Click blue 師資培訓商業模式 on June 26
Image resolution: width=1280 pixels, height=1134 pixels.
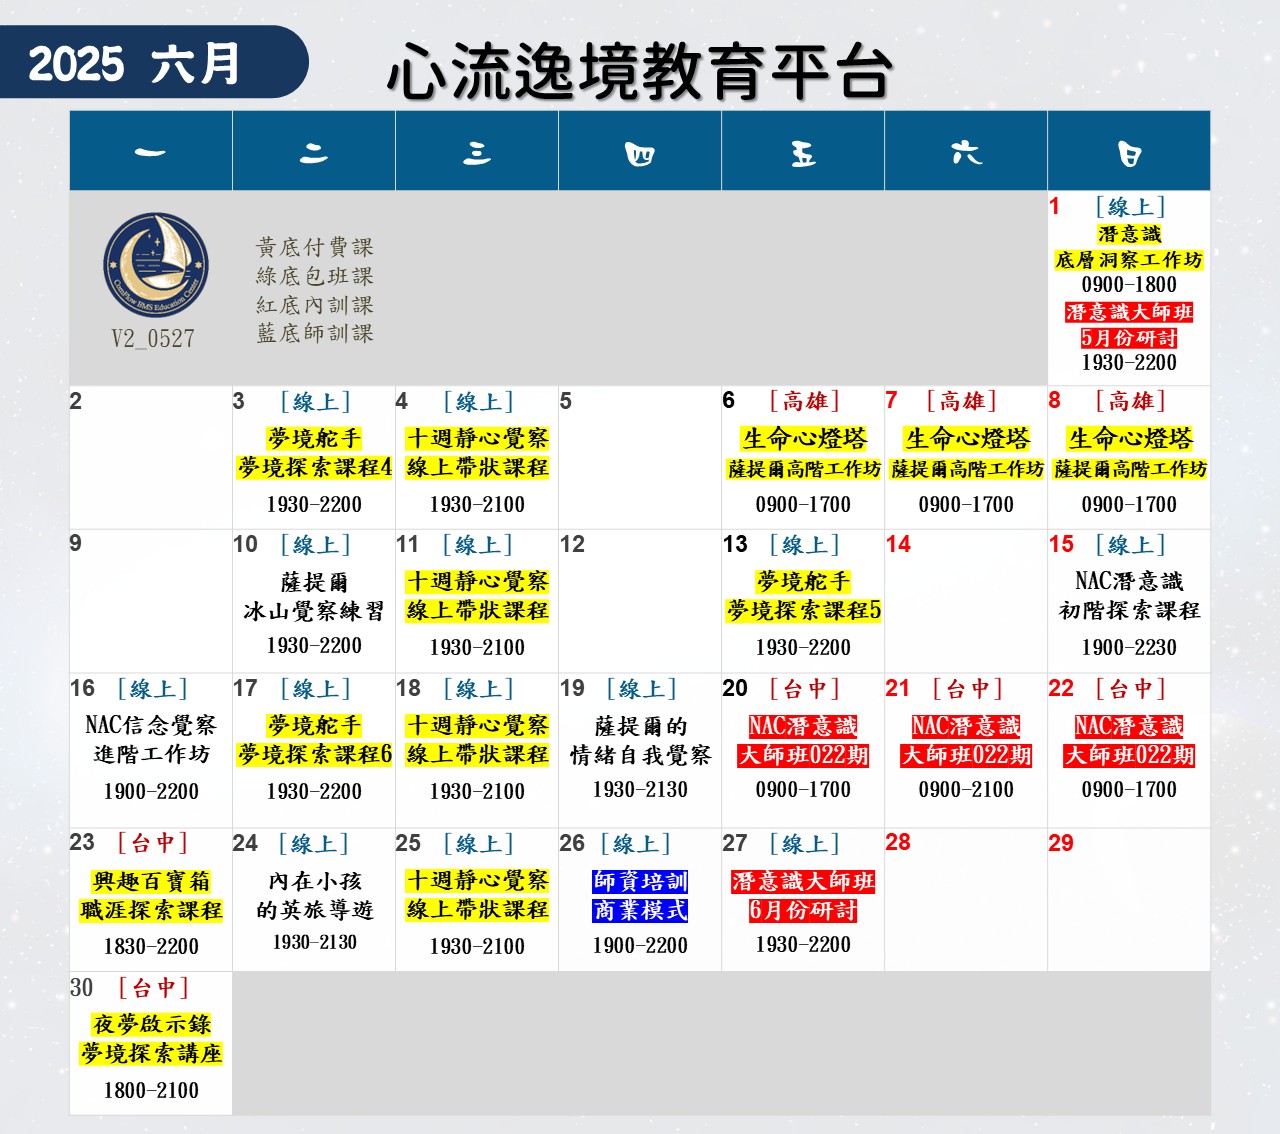[640, 896]
